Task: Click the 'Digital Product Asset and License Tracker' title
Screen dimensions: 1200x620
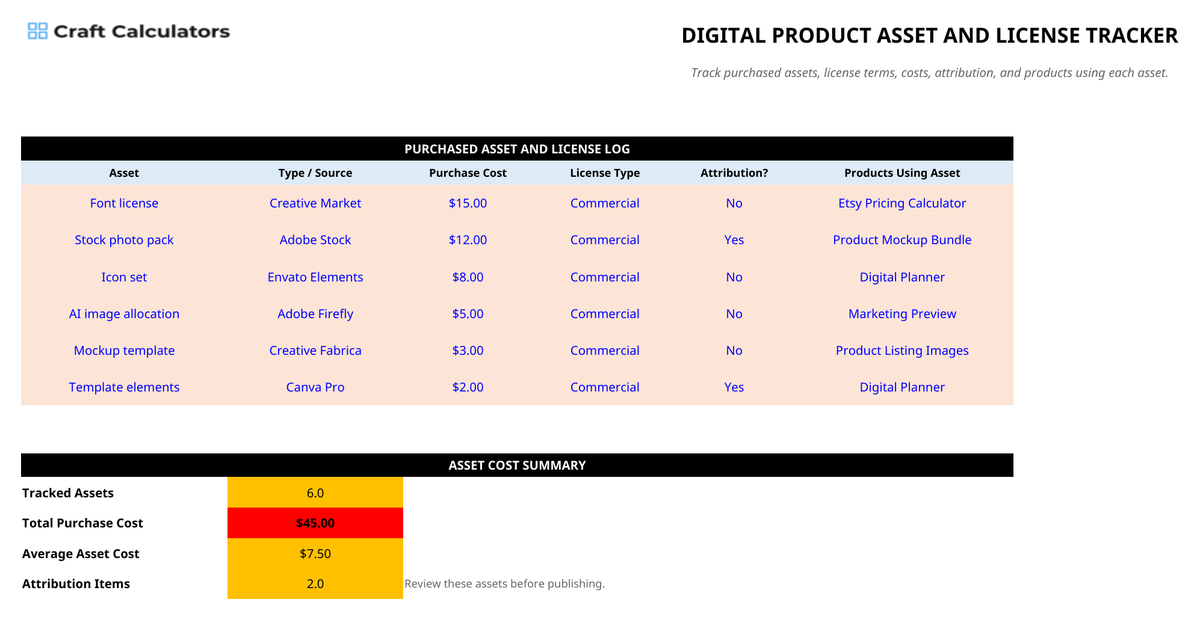Action: click(x=930, y=36)
